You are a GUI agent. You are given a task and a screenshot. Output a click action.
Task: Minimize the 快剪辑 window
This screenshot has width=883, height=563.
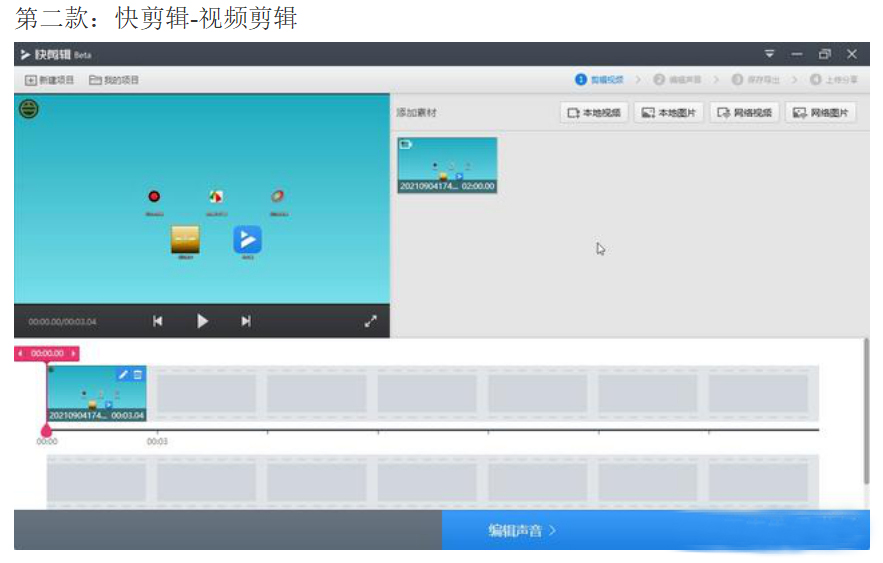click(797, 54)
